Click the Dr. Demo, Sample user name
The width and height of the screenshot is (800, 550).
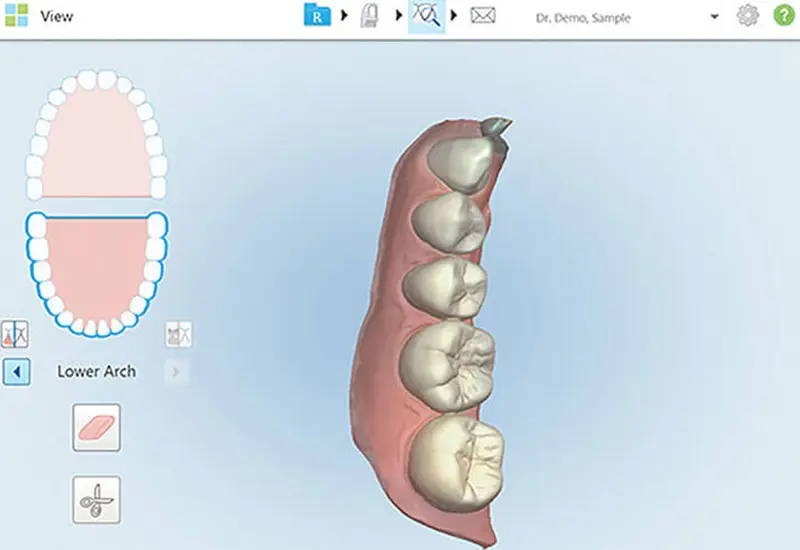pos(583,18)
